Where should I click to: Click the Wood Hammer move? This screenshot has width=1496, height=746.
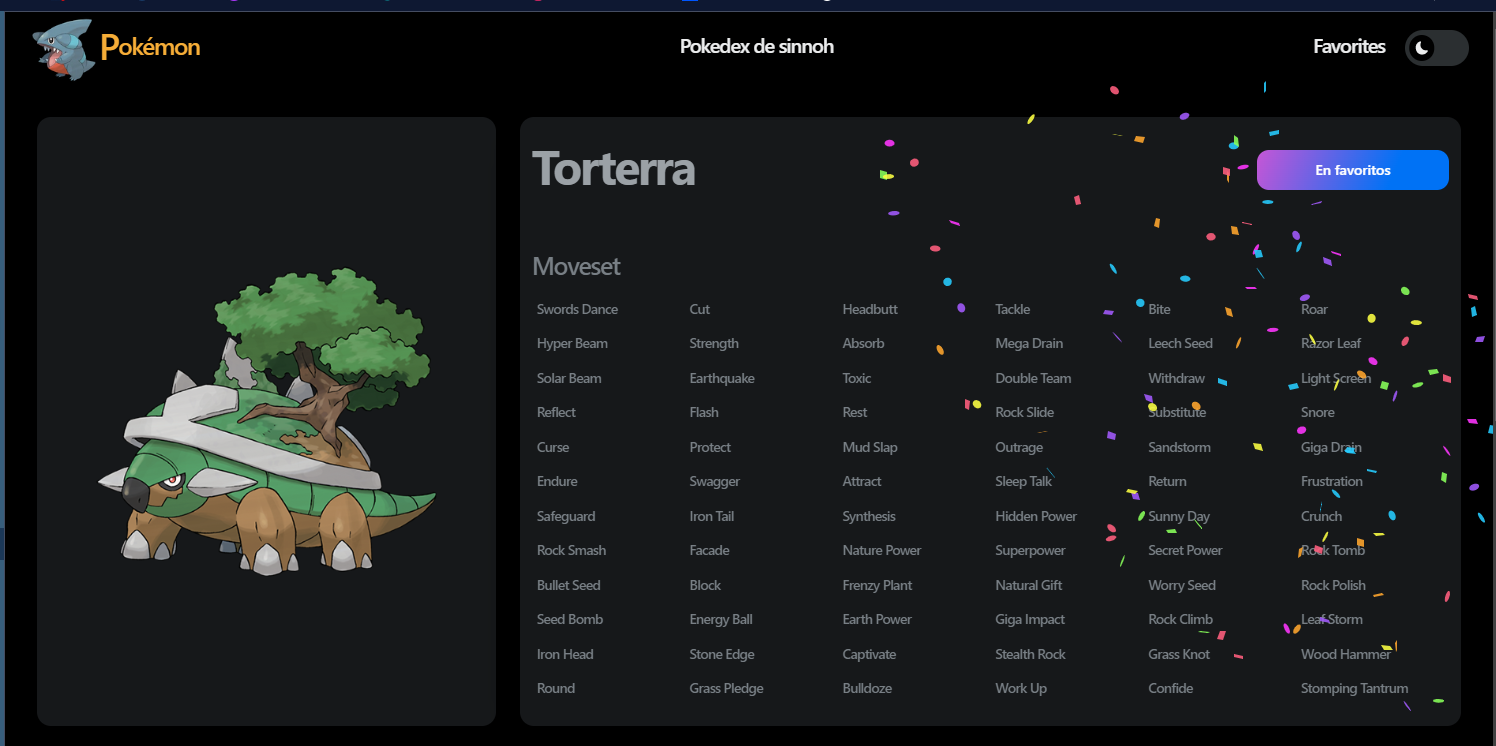1346,654
